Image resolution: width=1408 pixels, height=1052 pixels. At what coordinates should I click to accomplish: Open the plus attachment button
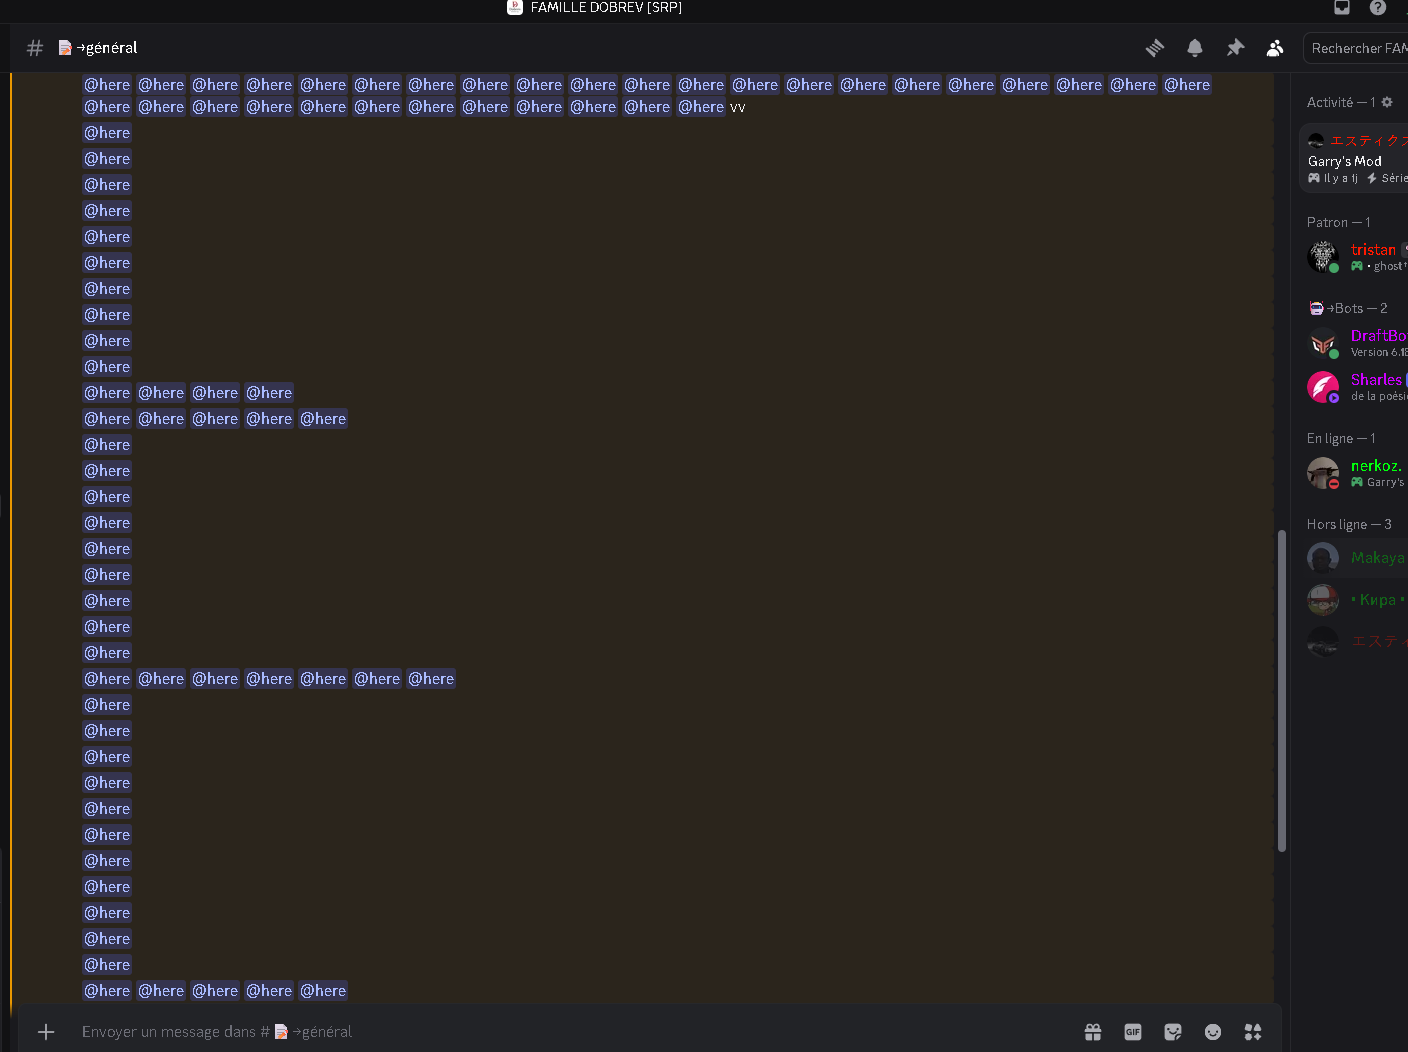click(x=46, y=1032)
